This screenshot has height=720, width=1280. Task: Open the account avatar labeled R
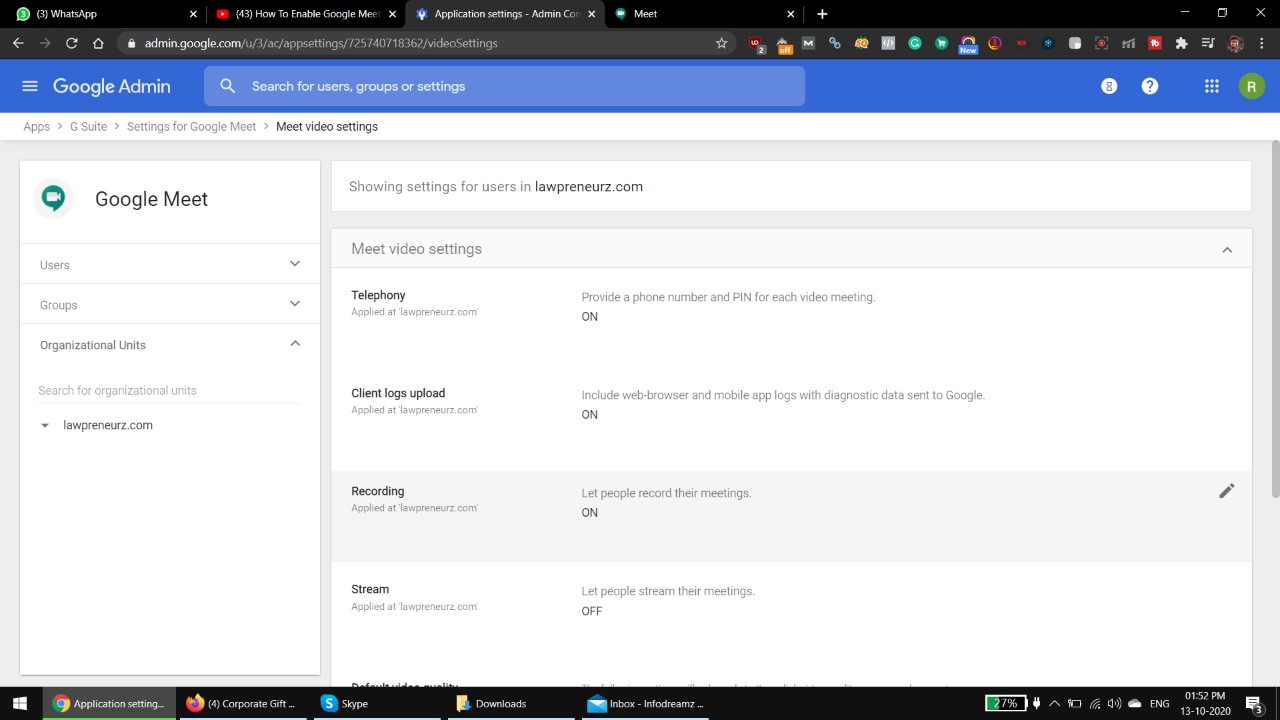[1251, 86]
